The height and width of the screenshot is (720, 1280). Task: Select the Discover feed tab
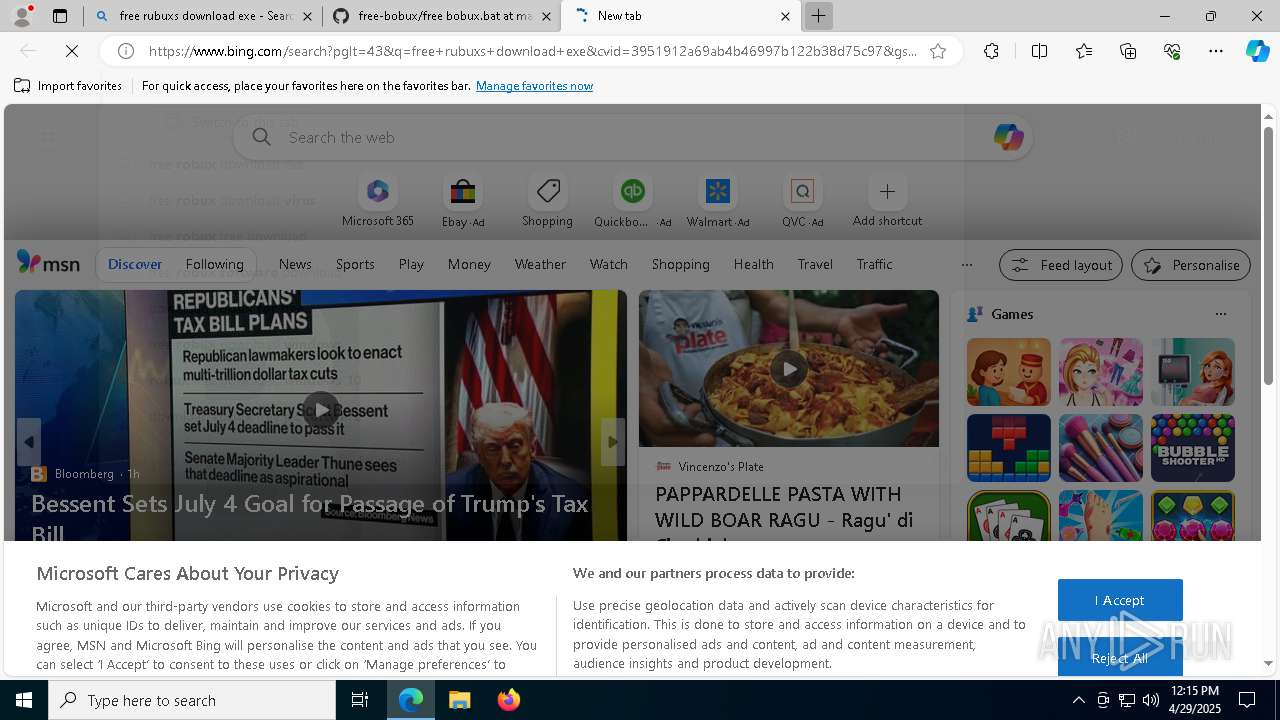(x=135, y=264)
